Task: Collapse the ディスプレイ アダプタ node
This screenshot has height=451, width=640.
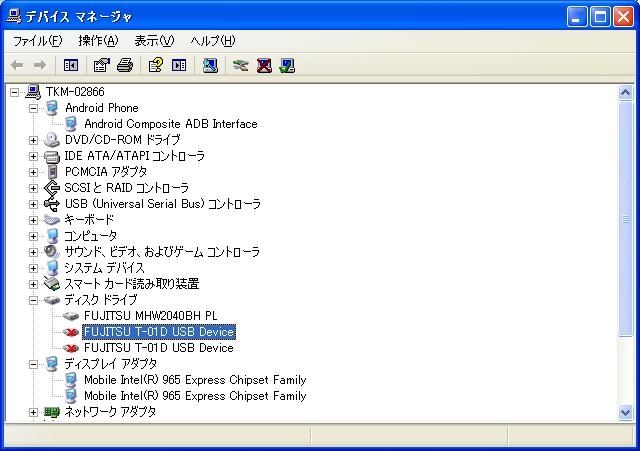Action: (33, 364)
